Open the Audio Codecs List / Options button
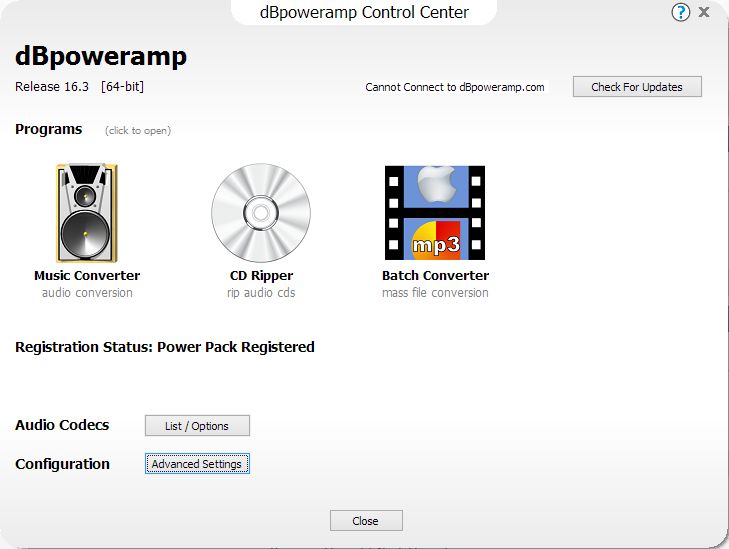Screen dimensions: 729x549 [x=197, y=426]
